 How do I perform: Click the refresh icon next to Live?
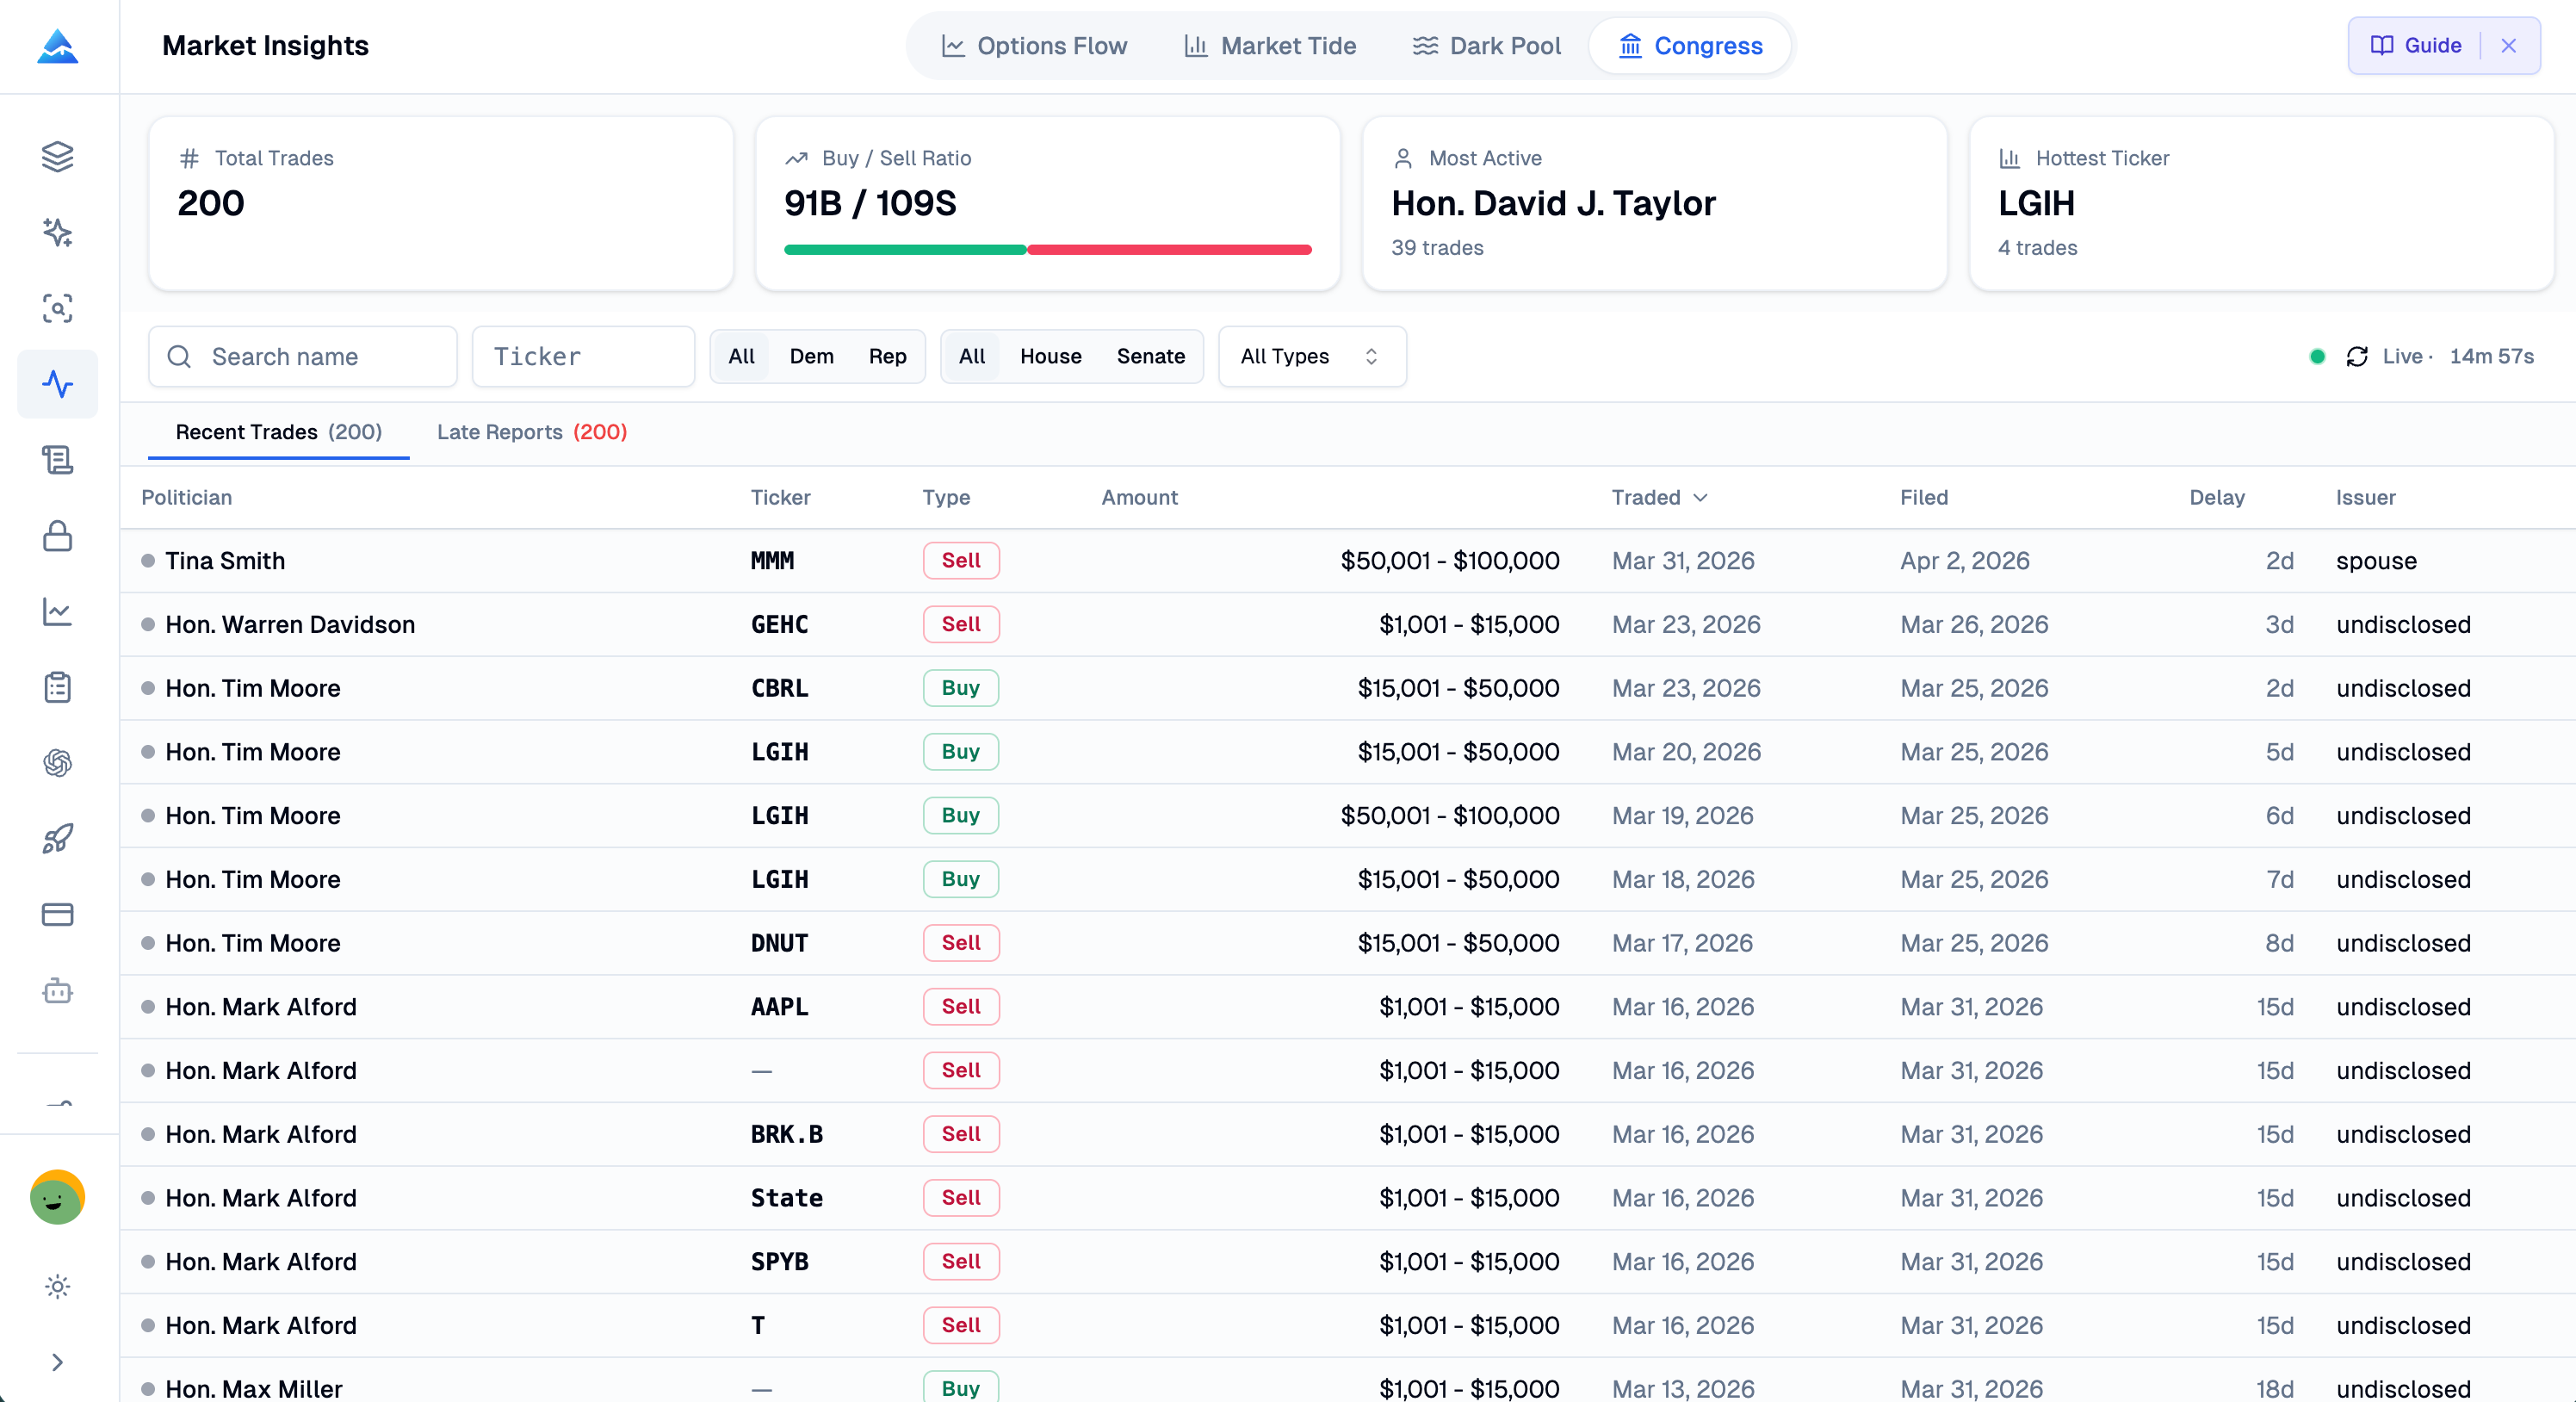(x=2357, y=356)
